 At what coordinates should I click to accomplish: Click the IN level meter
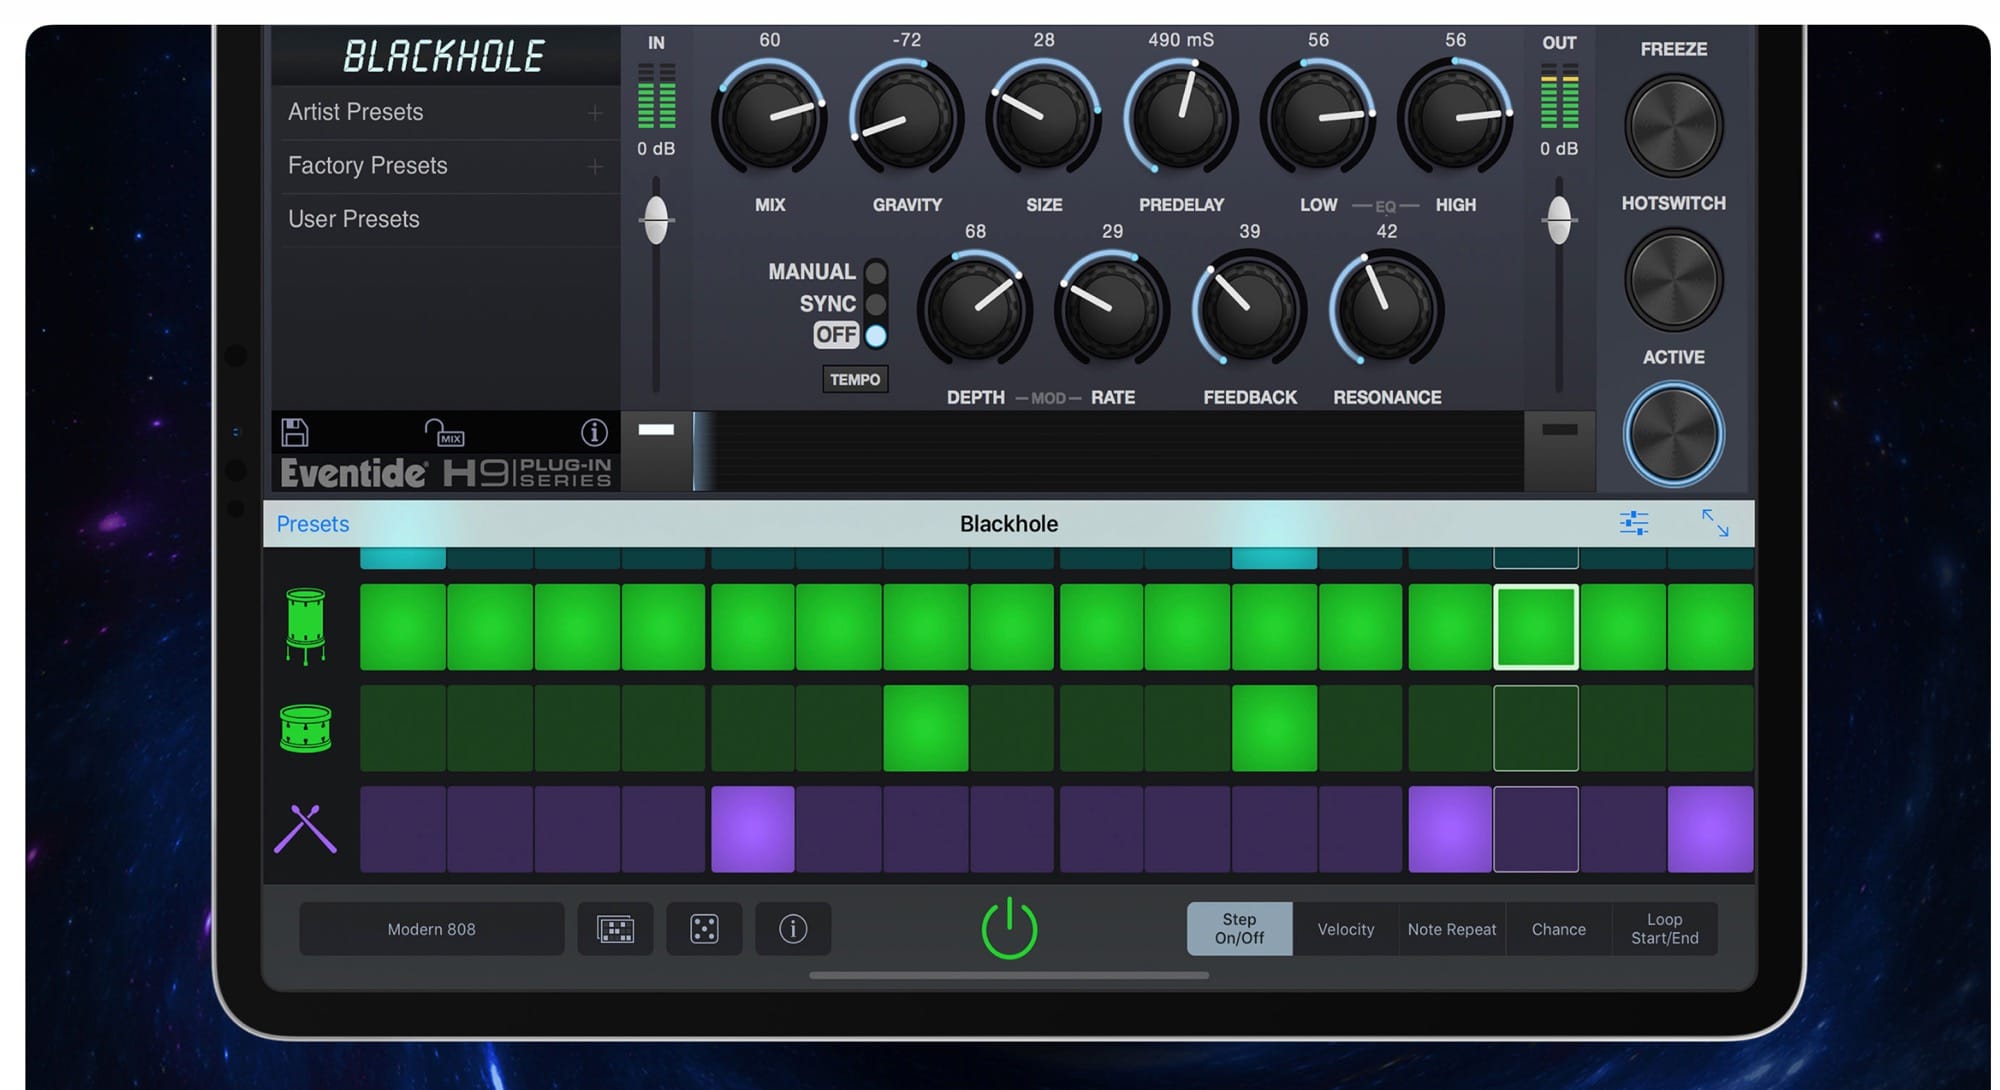656,96
